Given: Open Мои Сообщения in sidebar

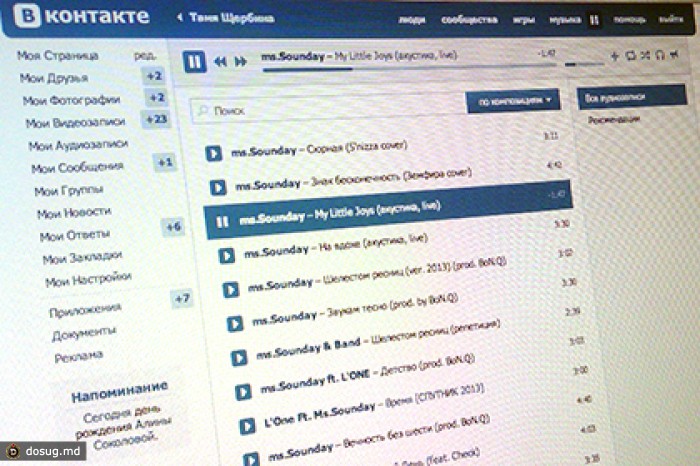Looking at the screenshot, I should tap(77, 167).
